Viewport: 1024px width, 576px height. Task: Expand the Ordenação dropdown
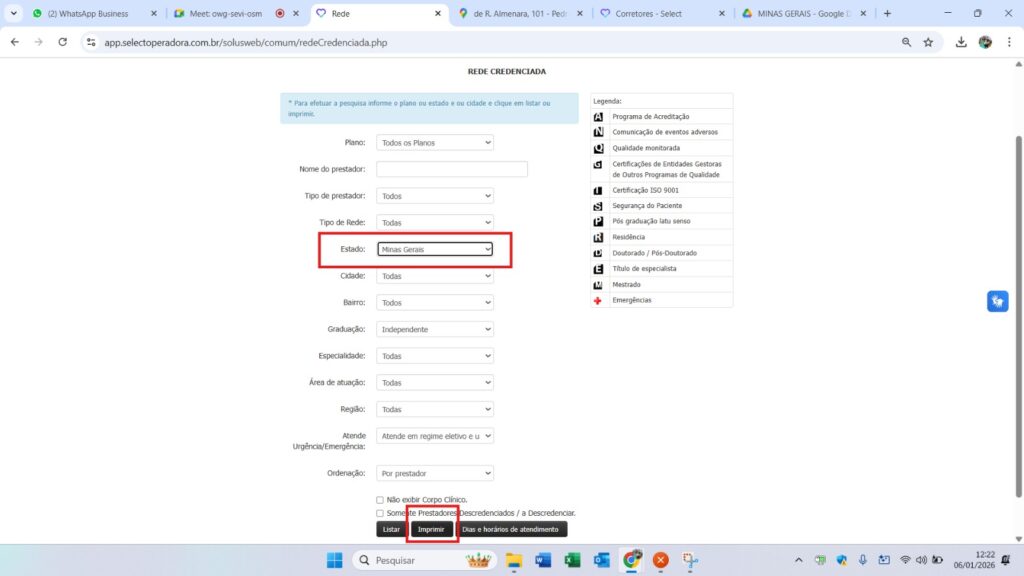pos(435,473)
